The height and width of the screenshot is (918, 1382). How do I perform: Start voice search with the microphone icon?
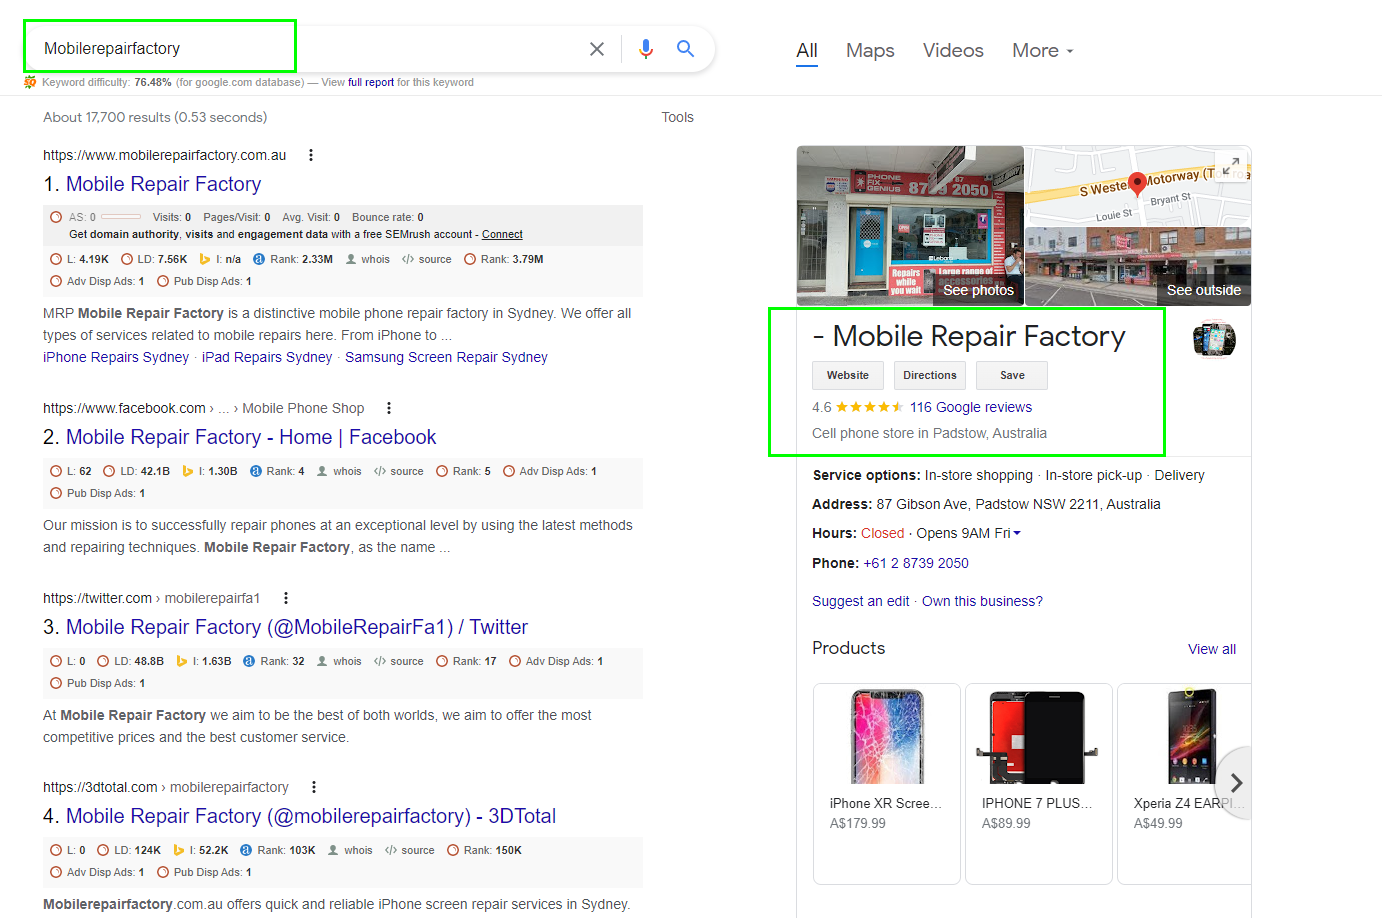pyautogui.click(x=646, y=49)
